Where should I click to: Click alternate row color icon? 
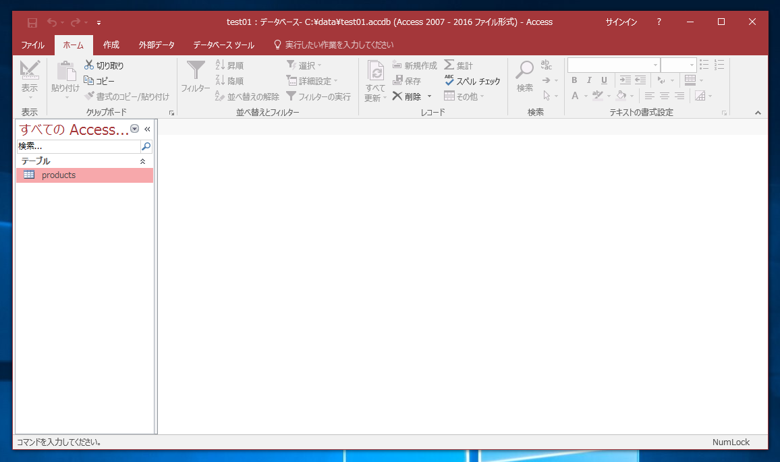click(x=700, y=95)
